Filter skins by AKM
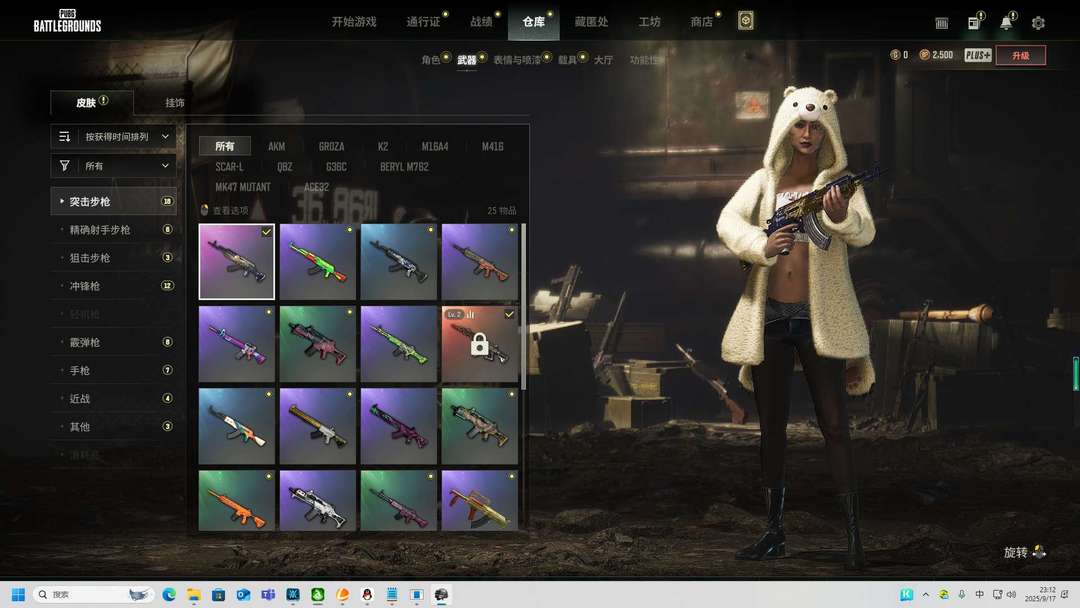The image size is (1080, 608). tap(277, 146)
